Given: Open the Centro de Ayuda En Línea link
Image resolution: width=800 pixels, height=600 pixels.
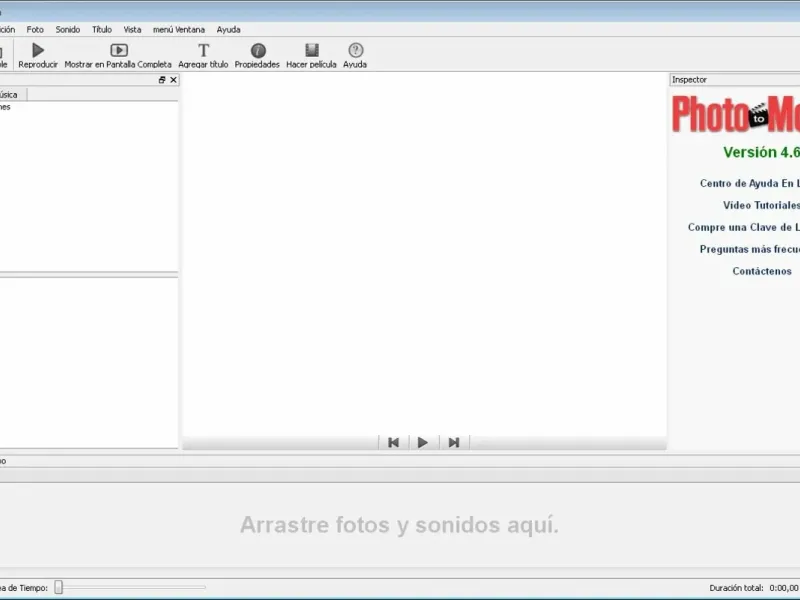Looking at the screenshot, I should coord(749,183).
